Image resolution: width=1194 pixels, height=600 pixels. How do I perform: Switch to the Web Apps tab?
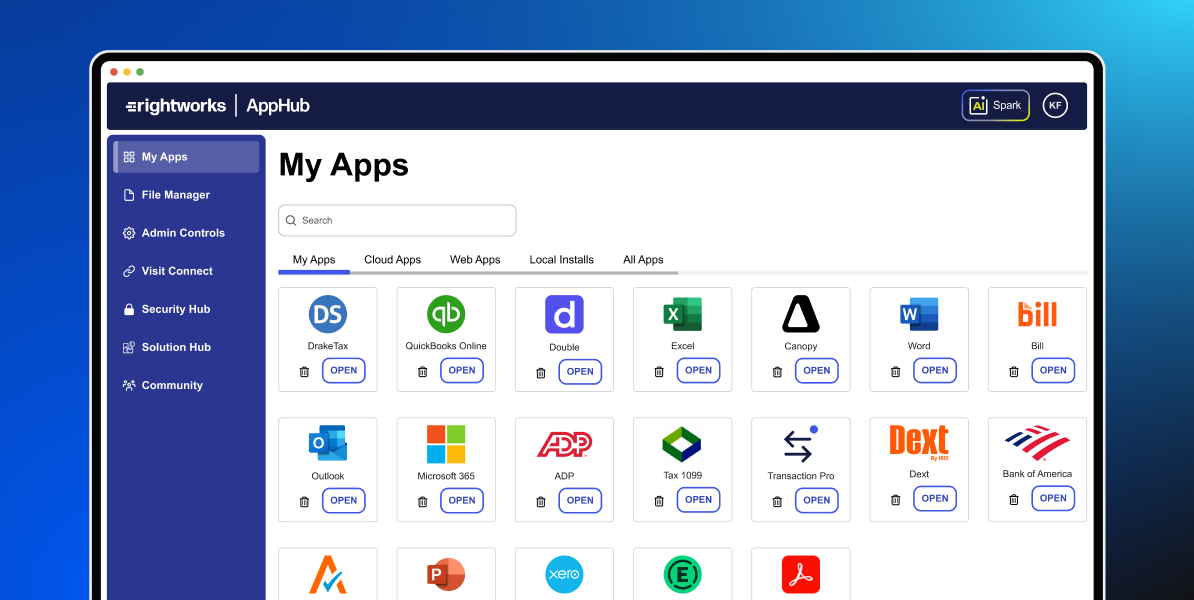coord(475,260)
